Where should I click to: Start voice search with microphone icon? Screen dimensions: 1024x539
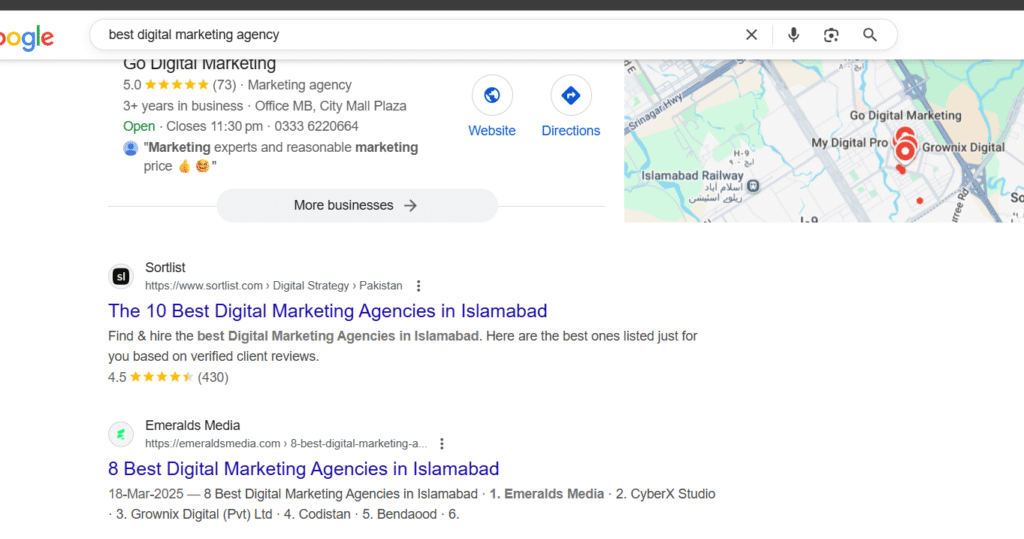793,35
